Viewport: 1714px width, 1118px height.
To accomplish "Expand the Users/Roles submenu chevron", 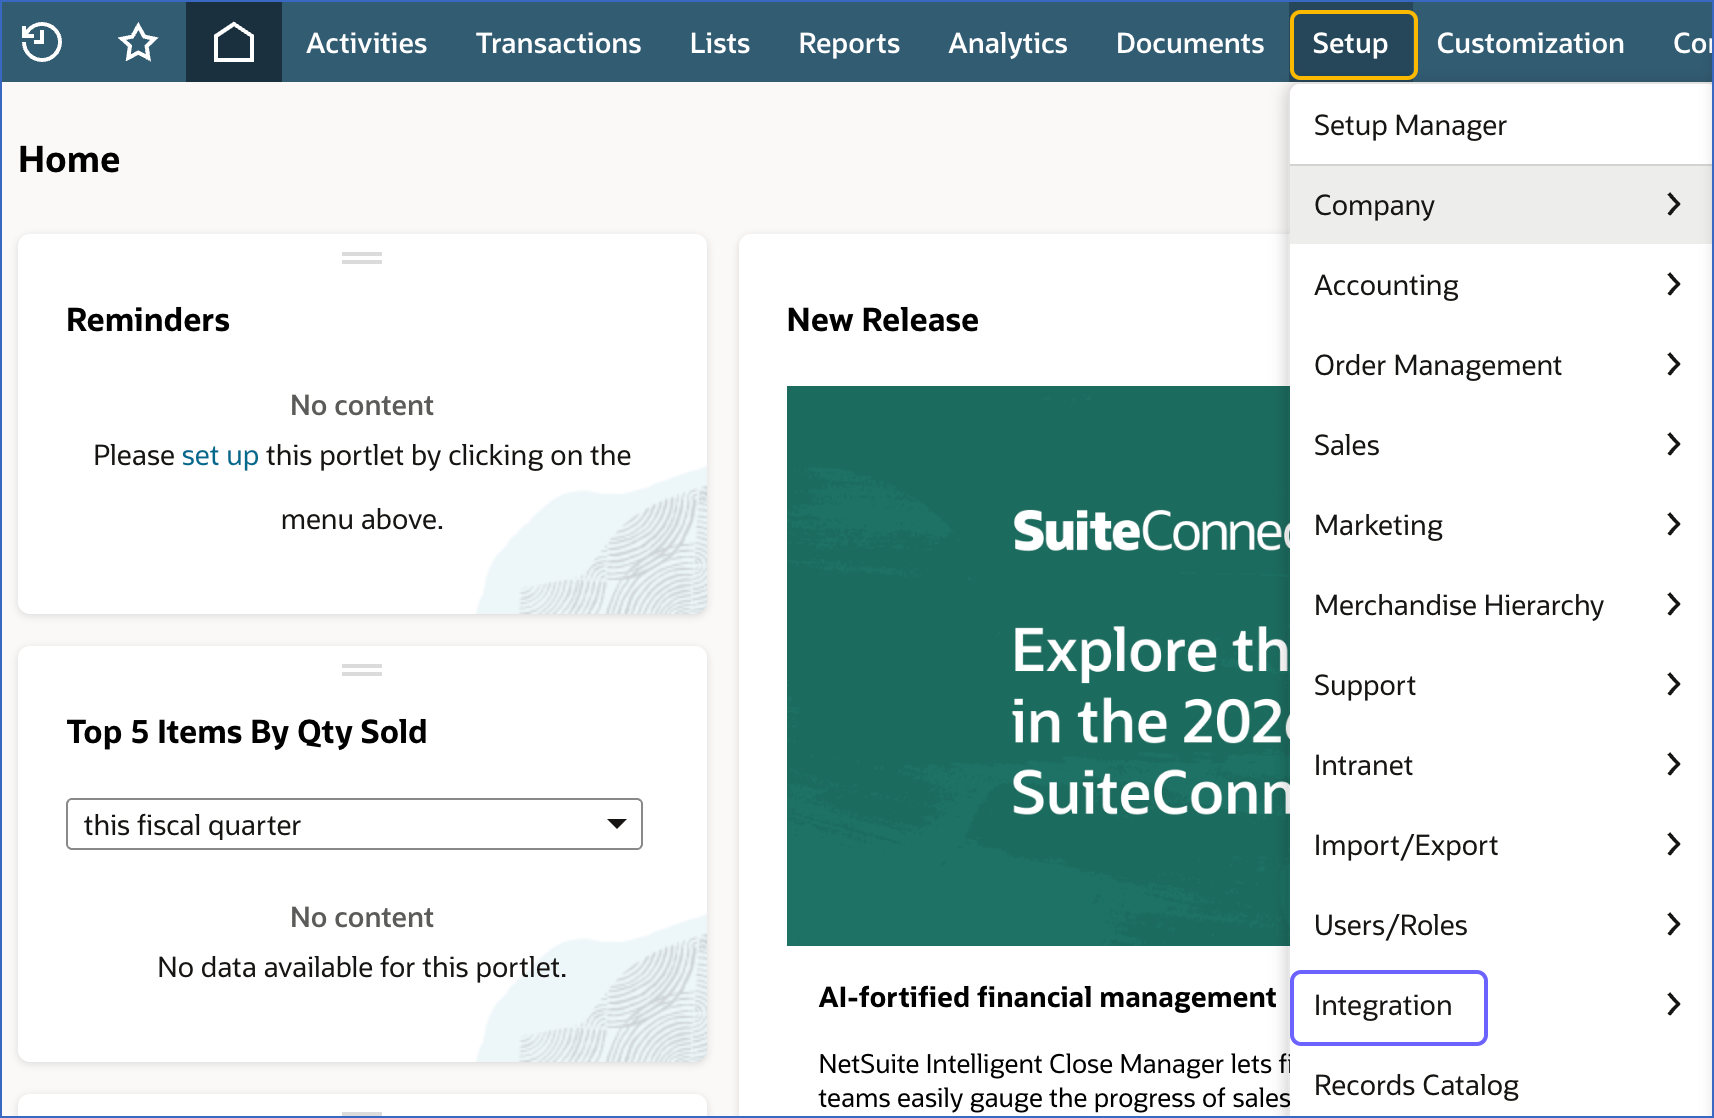I will [1674, 924].
